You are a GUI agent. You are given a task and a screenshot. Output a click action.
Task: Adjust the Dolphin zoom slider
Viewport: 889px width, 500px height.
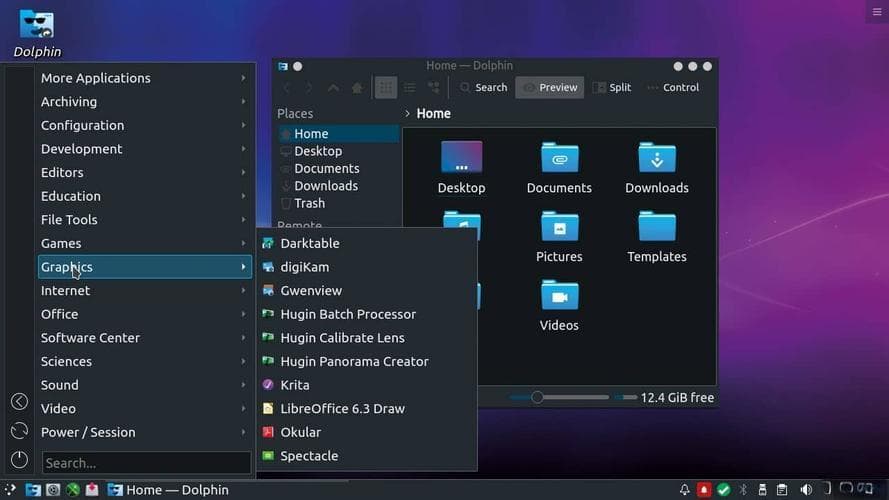(x=559, y=397)
